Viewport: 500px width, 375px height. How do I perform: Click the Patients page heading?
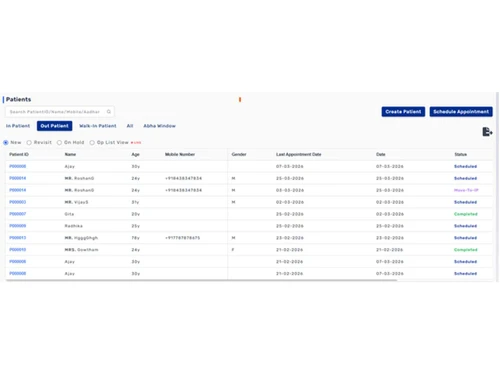click(x=18, y=99)
